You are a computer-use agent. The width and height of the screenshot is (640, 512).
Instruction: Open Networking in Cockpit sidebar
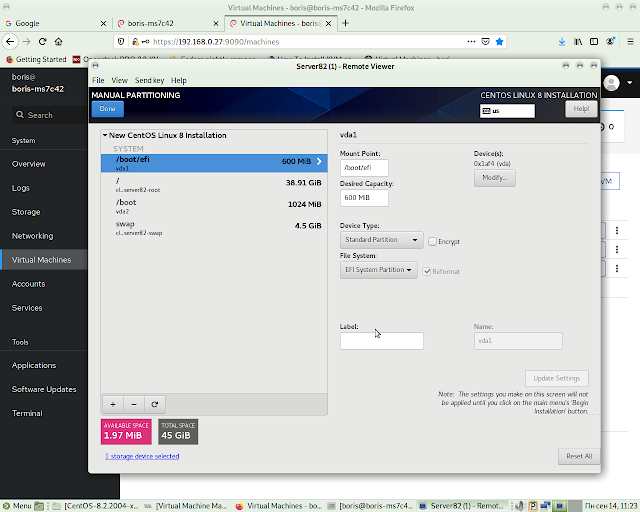[33, 236]
